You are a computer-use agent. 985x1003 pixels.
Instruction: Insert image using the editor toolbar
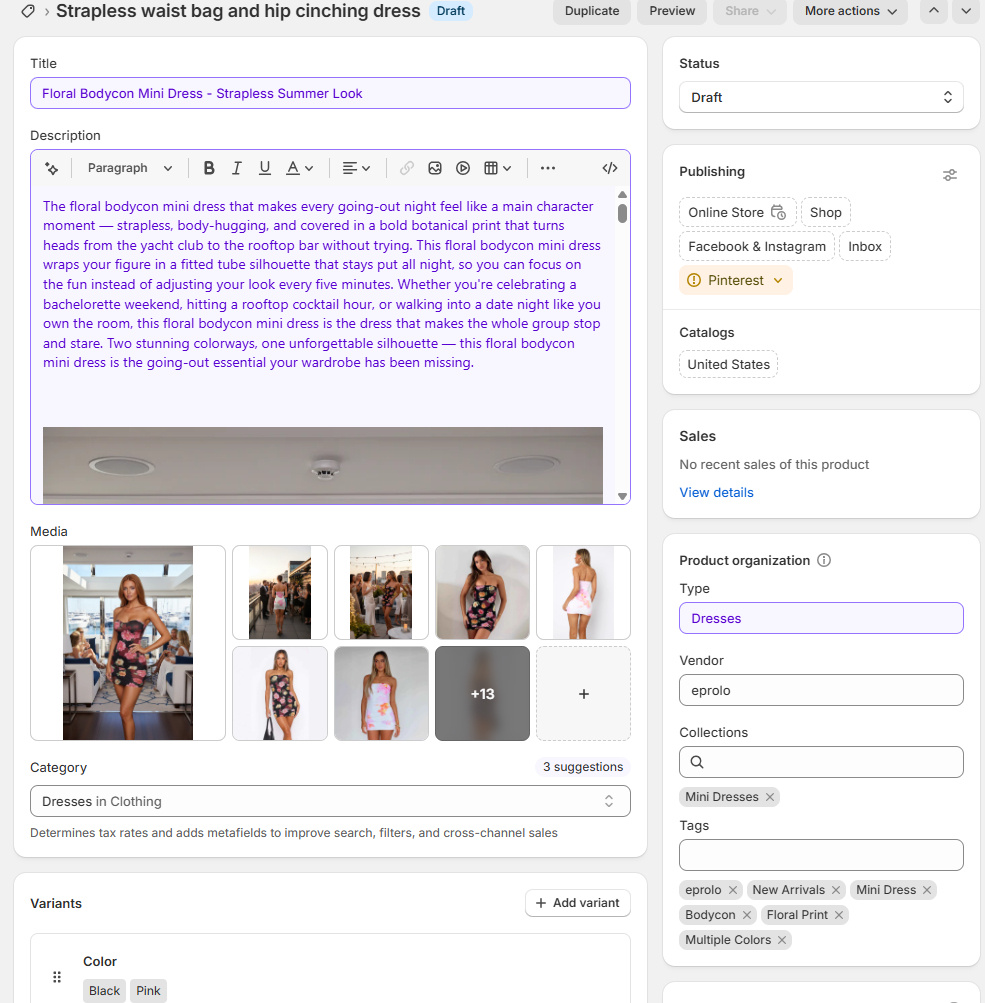pos(435,168)
